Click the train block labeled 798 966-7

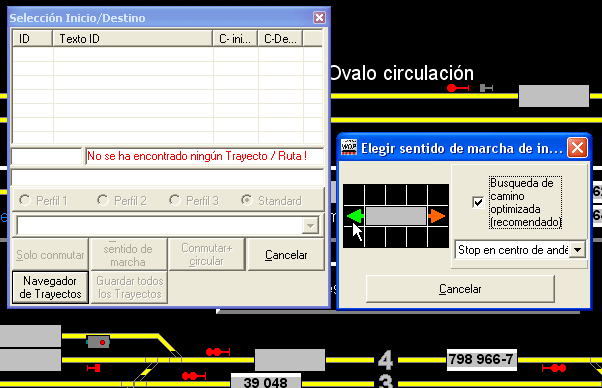coord(481,360)
